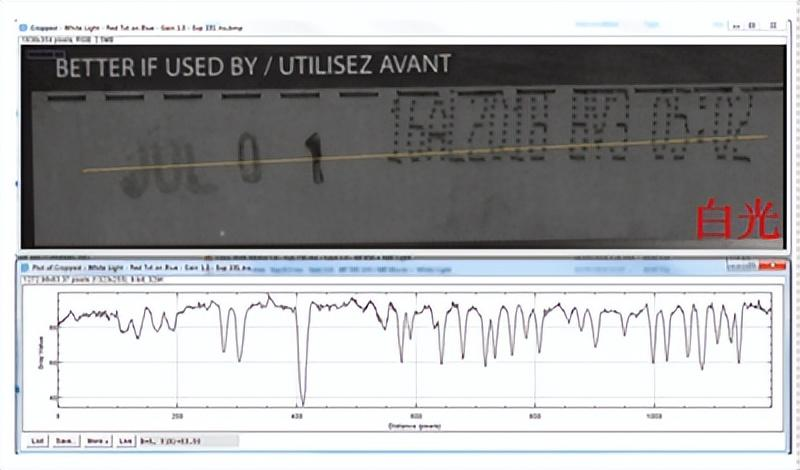Viewport: 800px width, 470px height.
Task: Click the Distance (pixels) x-axis label
Action: pyautogui.click(x=414, y=425)
